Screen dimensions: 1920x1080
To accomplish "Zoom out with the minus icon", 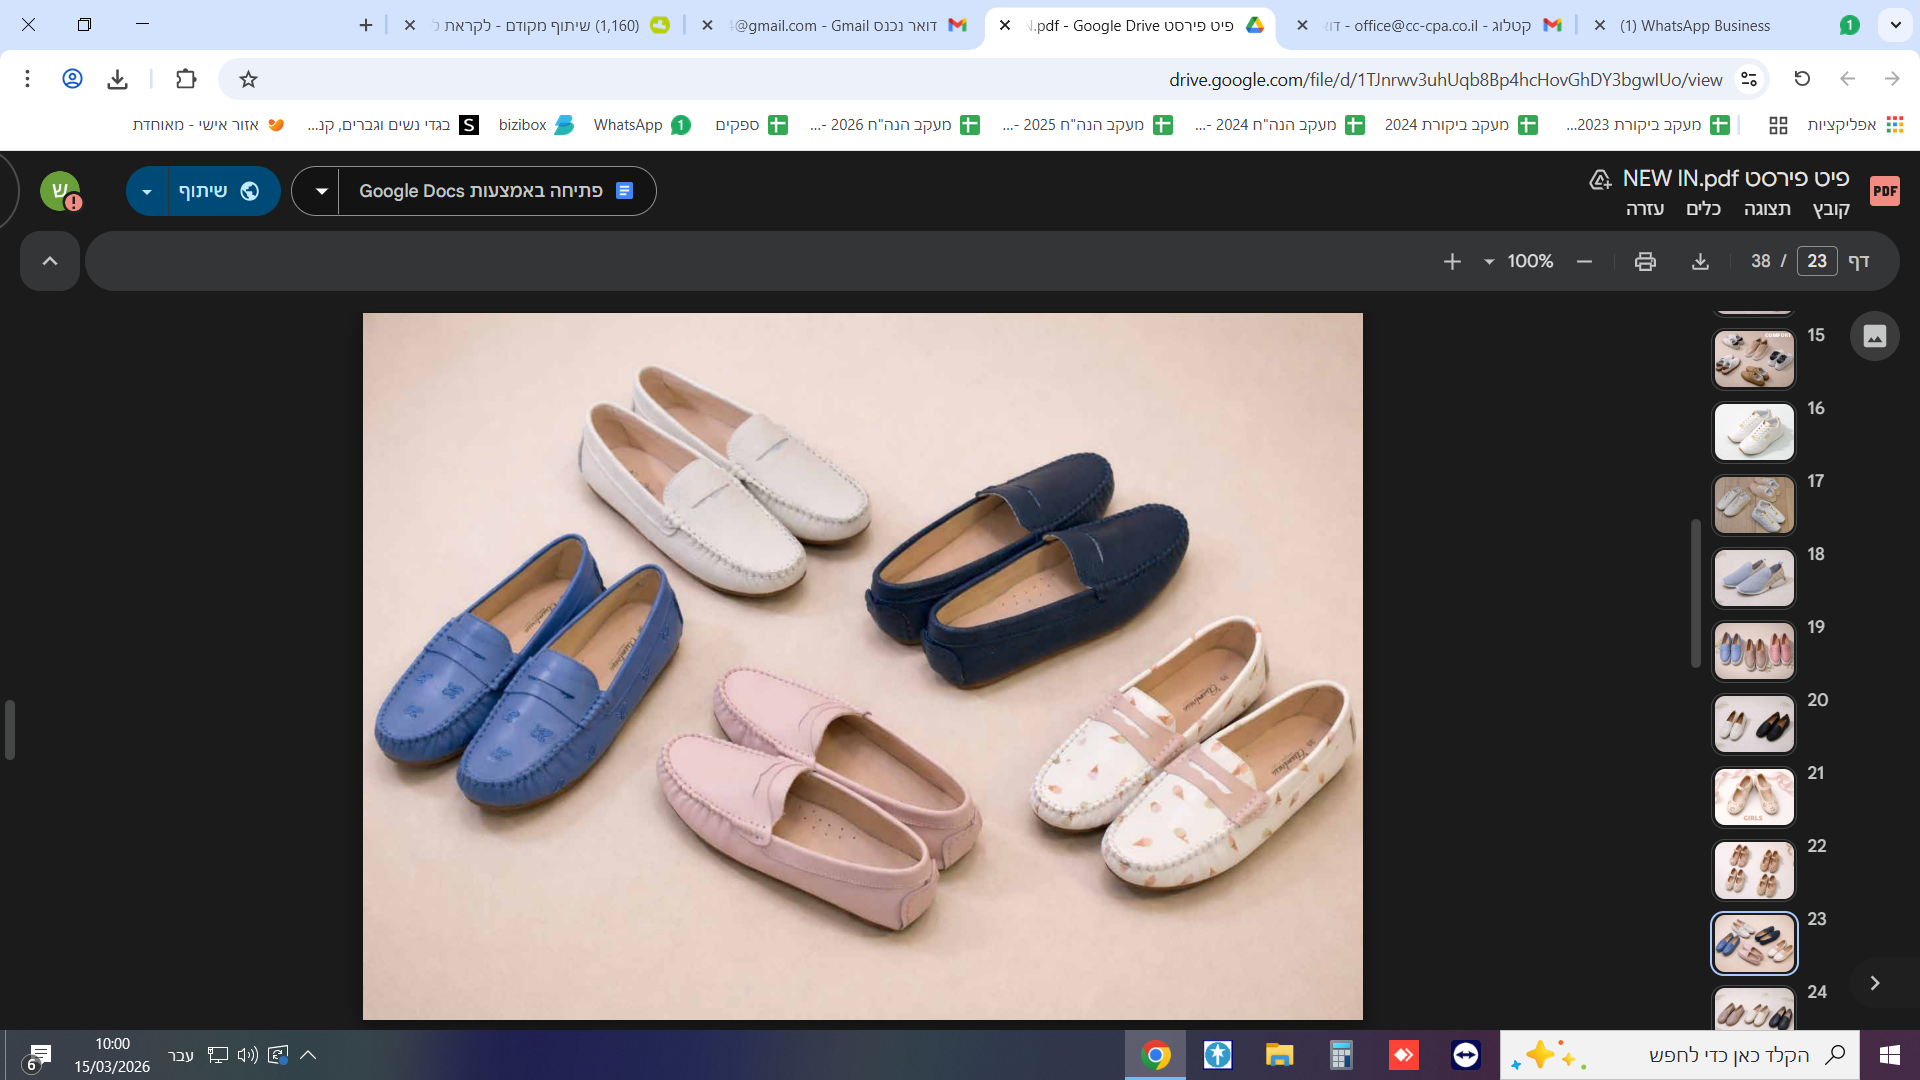I will (x=1584, y=261).
